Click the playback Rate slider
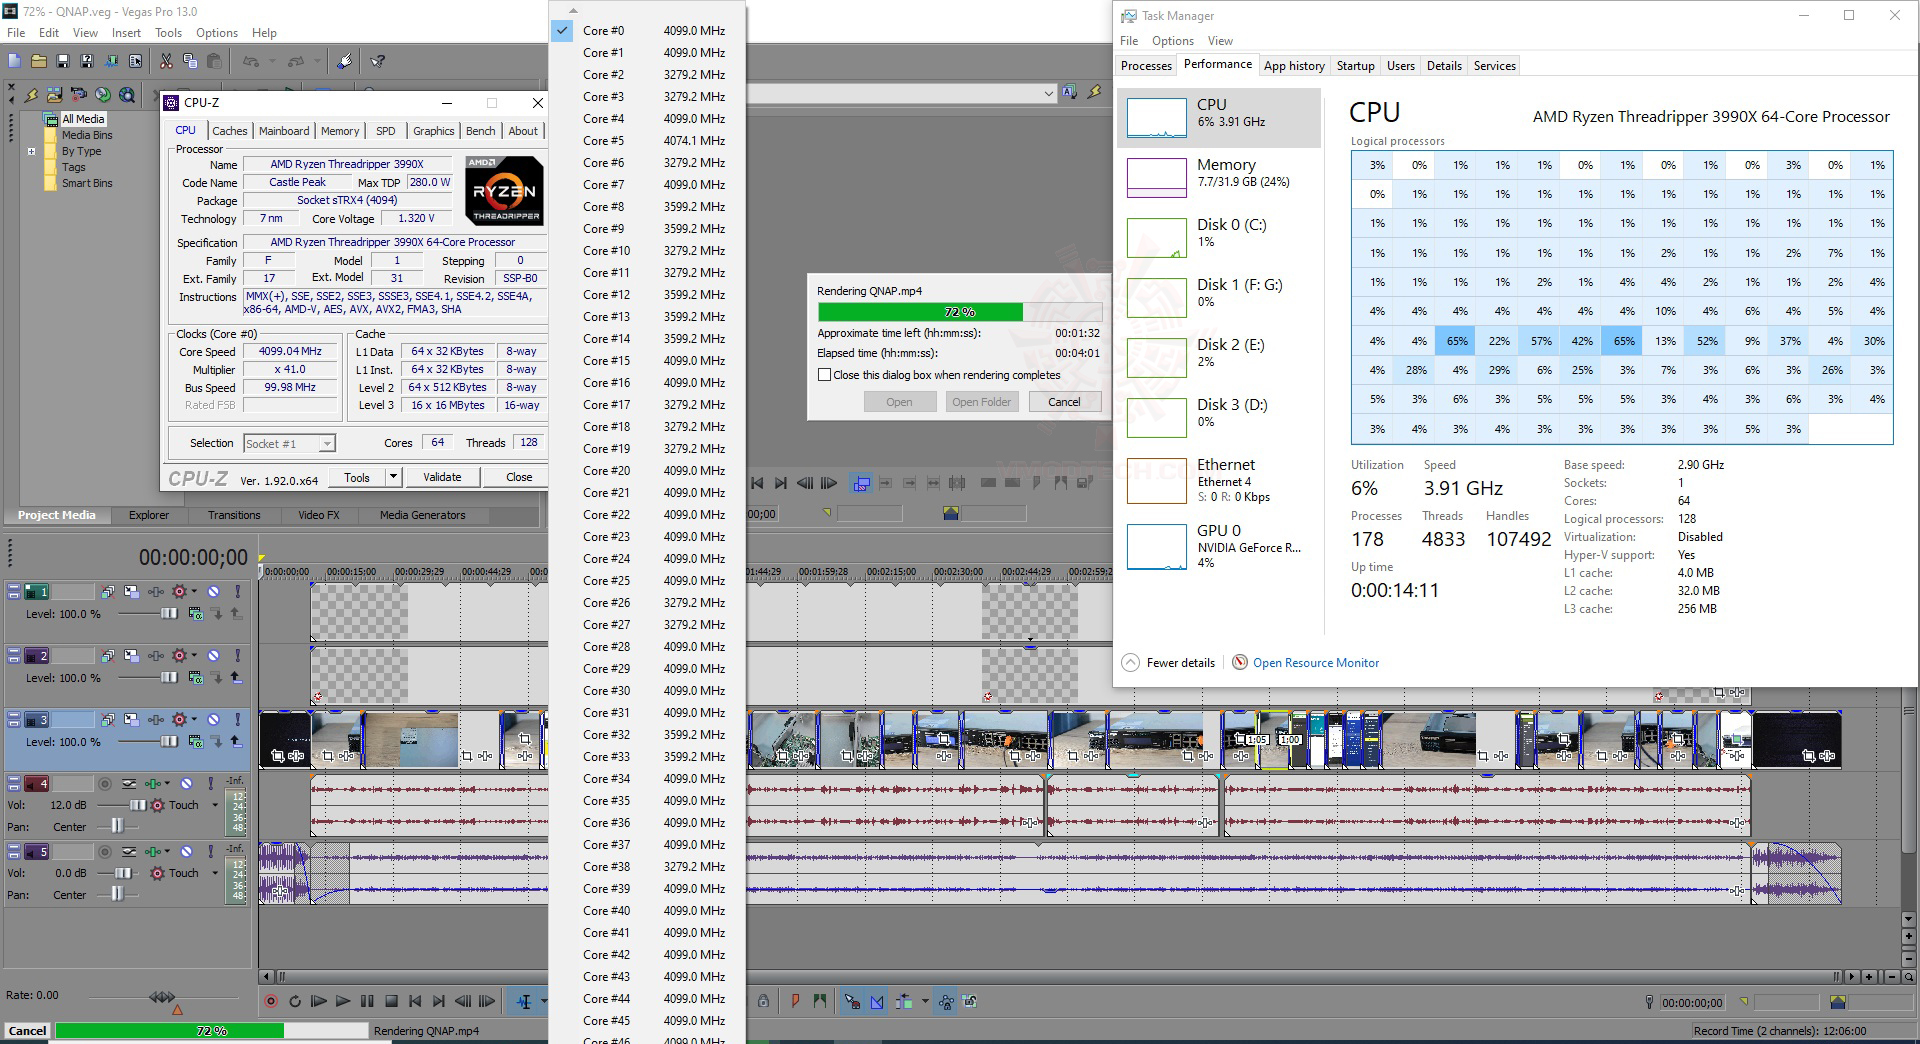 (x=162, y=997)
